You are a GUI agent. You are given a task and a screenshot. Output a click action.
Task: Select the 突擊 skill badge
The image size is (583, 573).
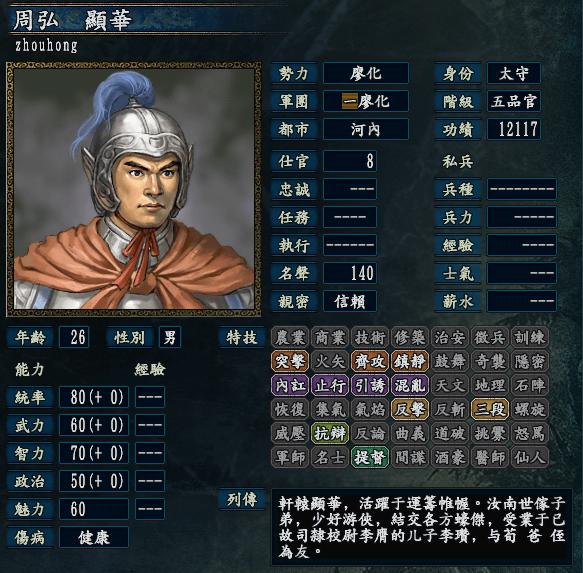click(290, 361)
